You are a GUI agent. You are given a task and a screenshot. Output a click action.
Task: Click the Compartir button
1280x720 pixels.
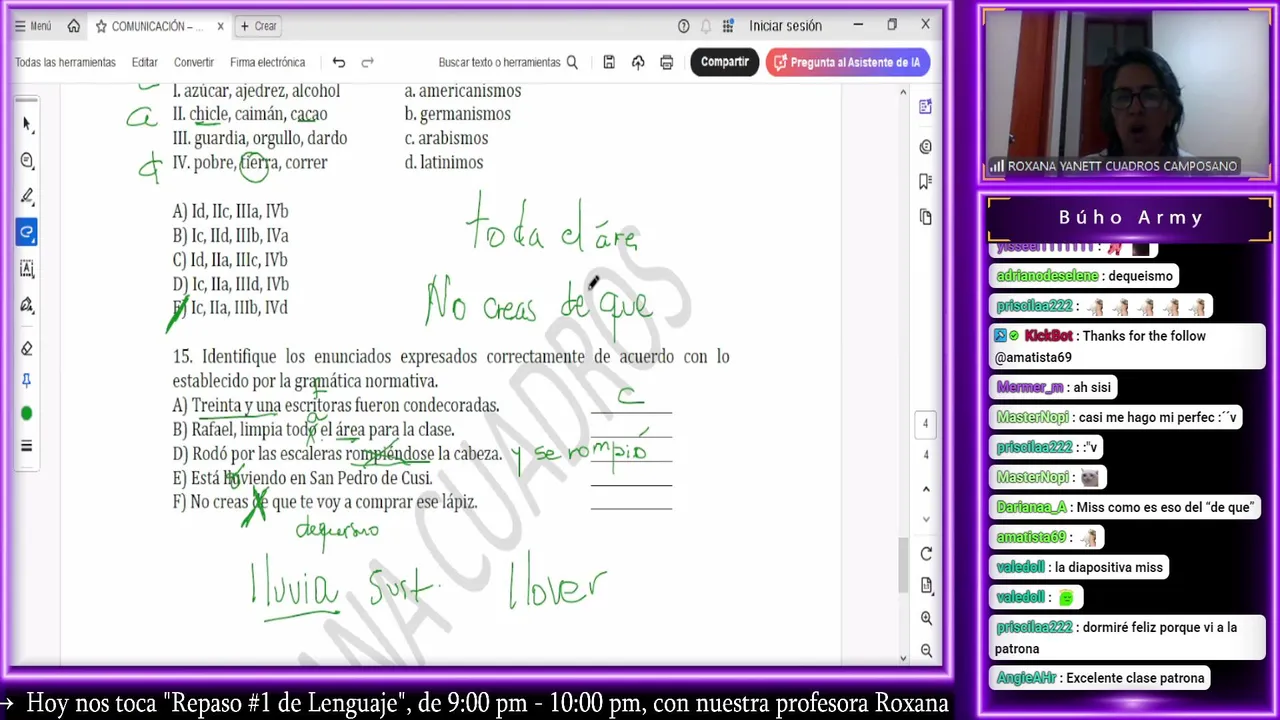coord(724,62)
